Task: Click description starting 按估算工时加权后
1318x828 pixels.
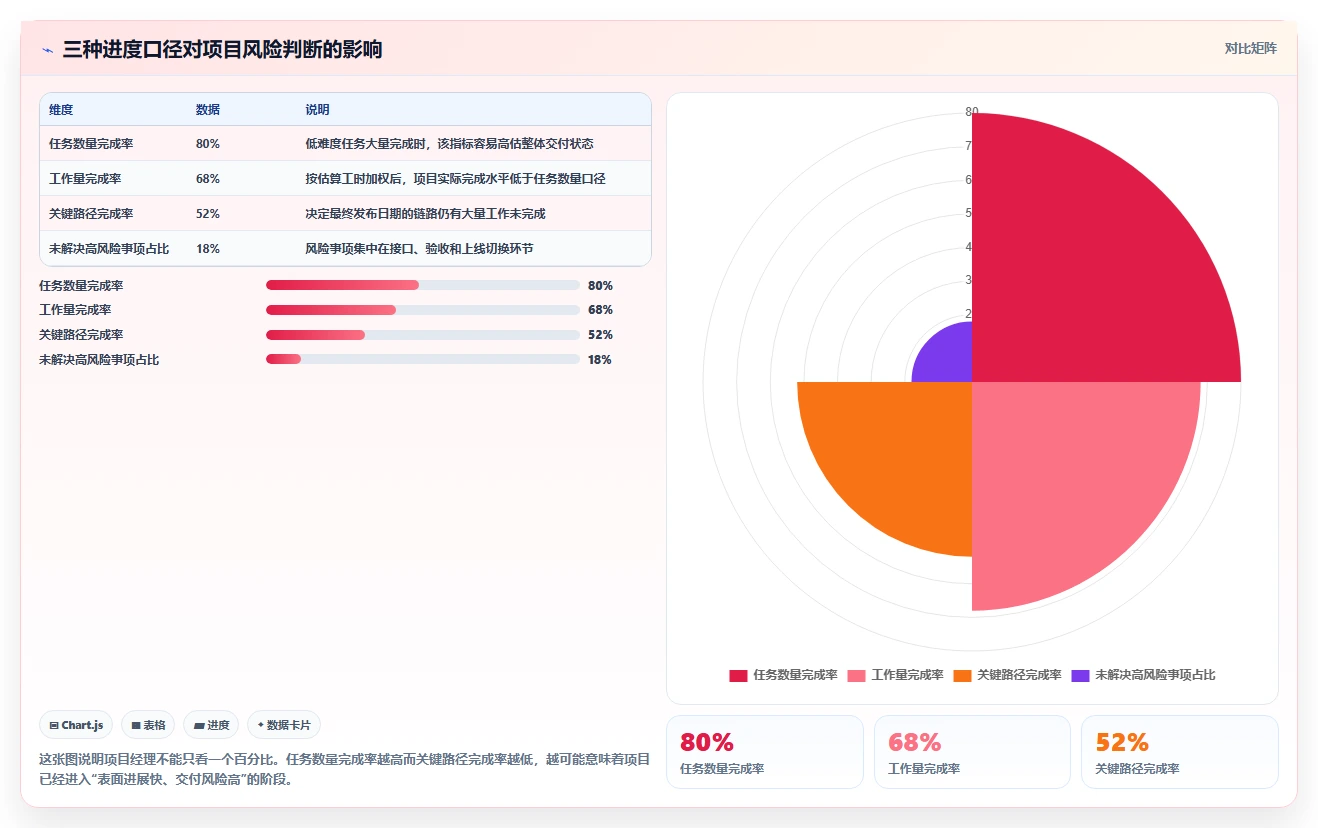Action: (x=455, y=179)
